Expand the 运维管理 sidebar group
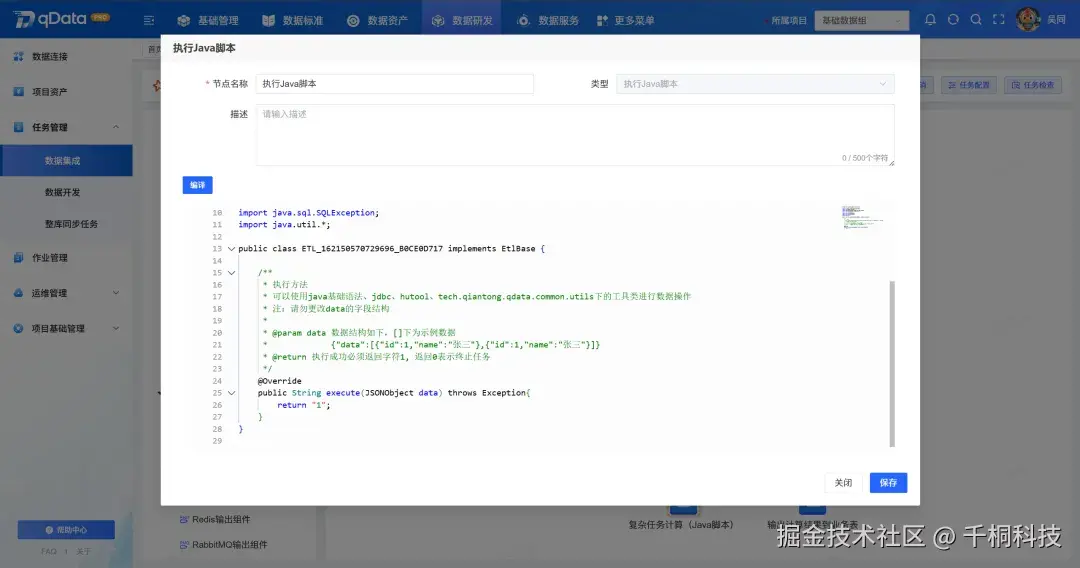Viewport: 1080px width, 568px height. point(66,293)
